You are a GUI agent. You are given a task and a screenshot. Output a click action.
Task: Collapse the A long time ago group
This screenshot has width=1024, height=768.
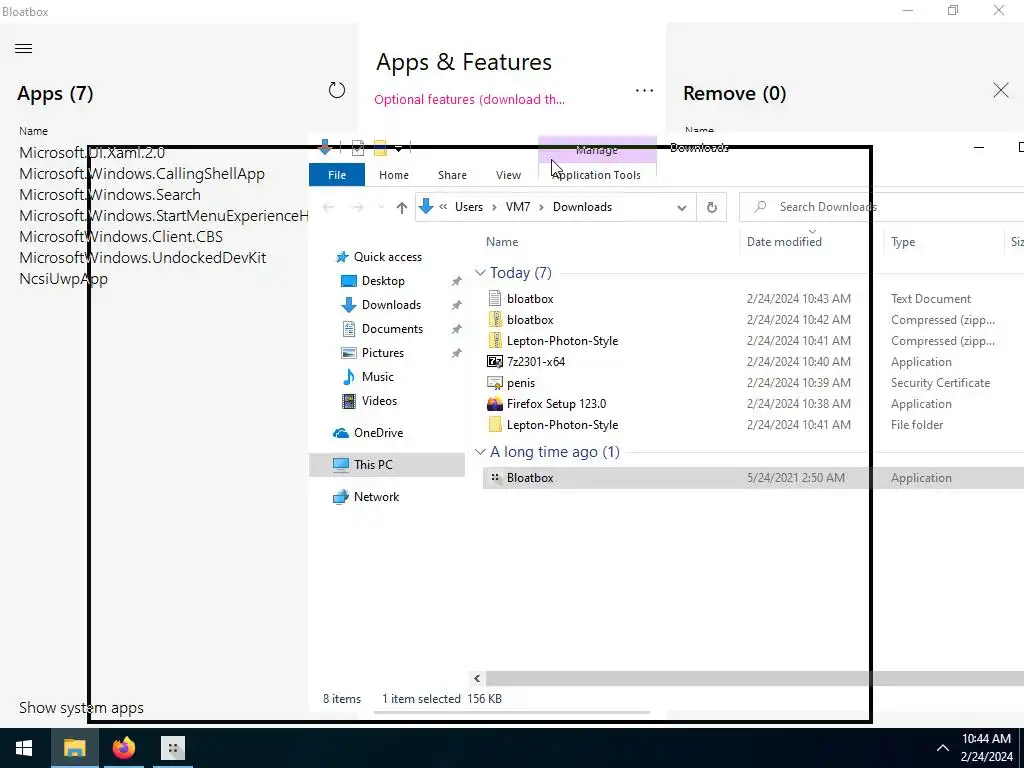pyautogui.click(x=480, y=452)
